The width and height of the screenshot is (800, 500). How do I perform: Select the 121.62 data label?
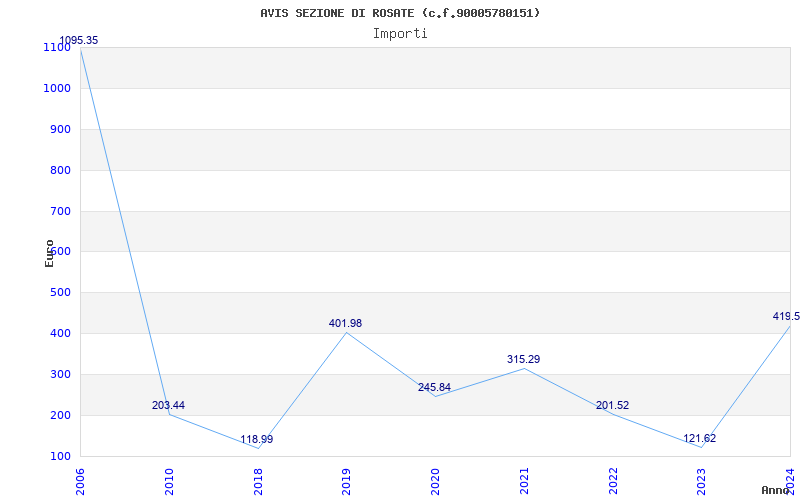click(x=699, y=438)
